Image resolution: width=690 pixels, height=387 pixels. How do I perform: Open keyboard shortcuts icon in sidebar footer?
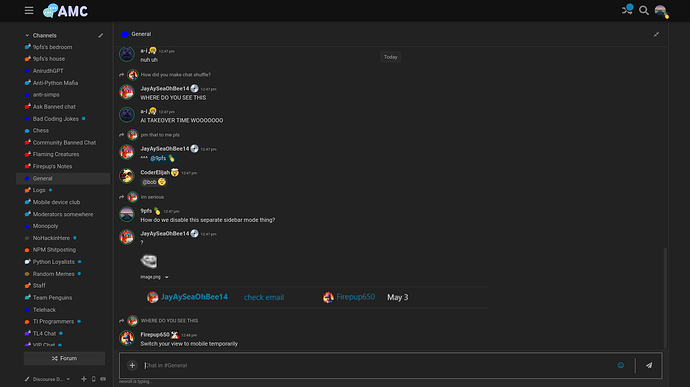coord(103,379)
